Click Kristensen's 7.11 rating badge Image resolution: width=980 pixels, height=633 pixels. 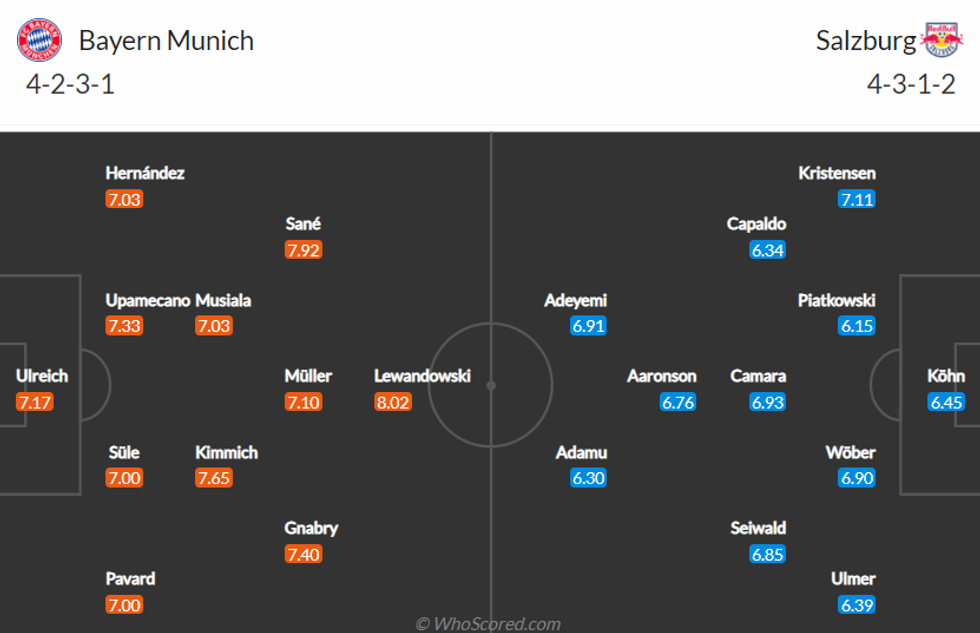[x=857, y=199]
